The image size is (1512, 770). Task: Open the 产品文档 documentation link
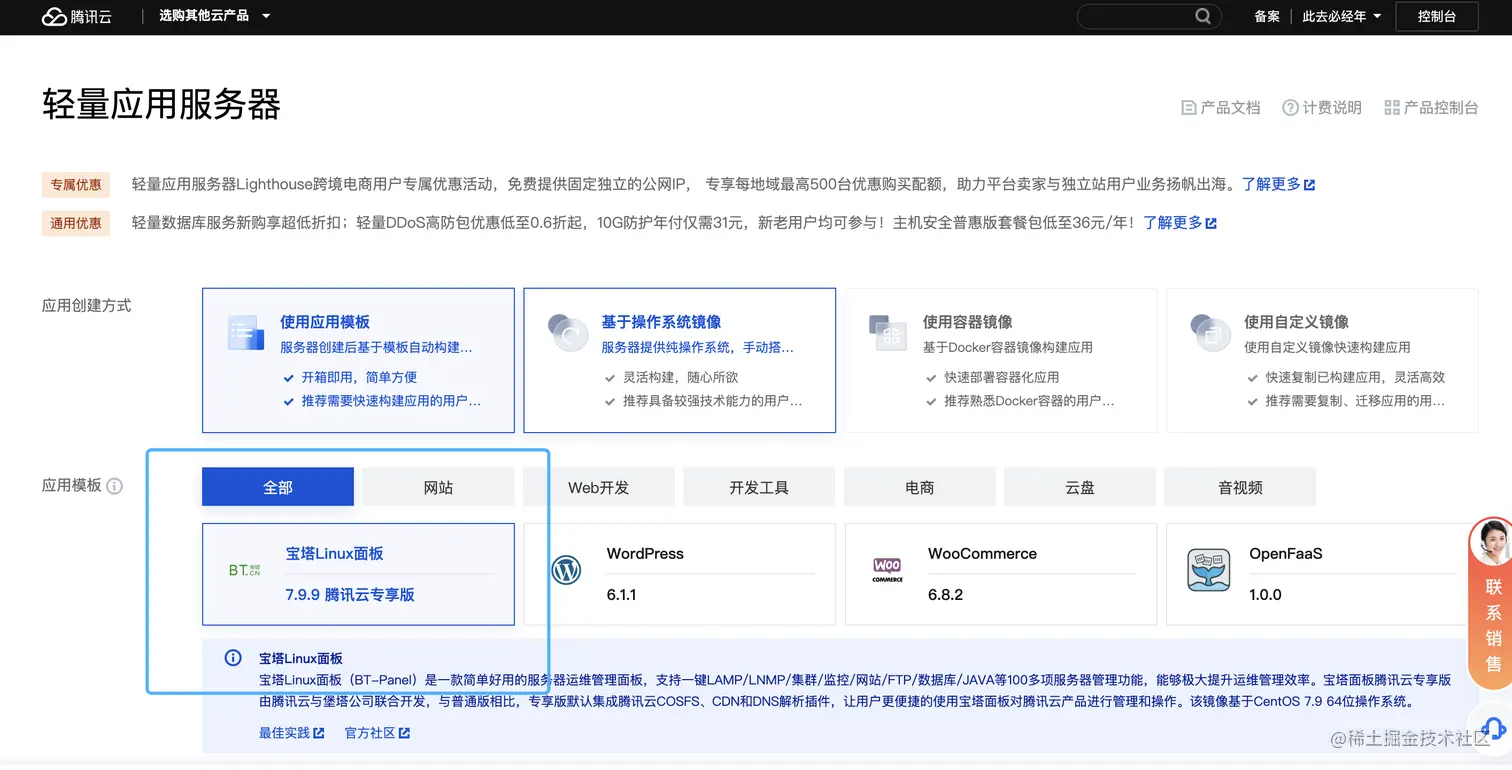click(1221, 108)
